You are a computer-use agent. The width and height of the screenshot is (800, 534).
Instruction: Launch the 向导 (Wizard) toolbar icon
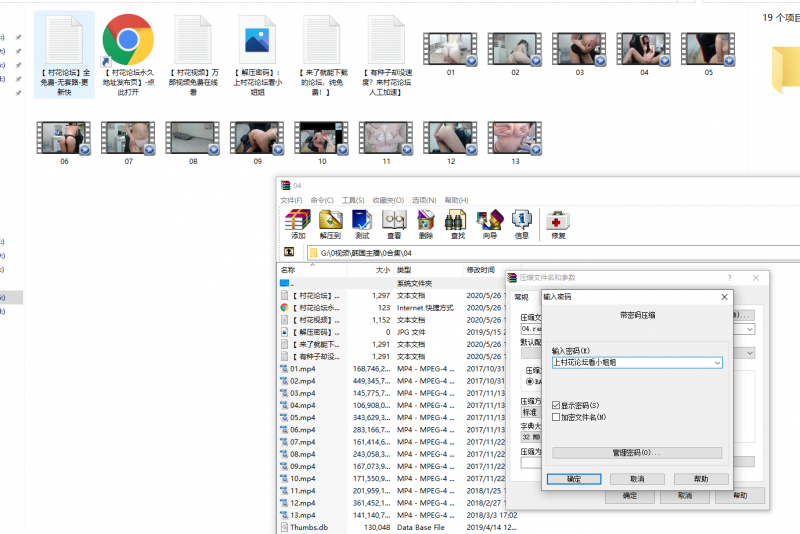489,225
